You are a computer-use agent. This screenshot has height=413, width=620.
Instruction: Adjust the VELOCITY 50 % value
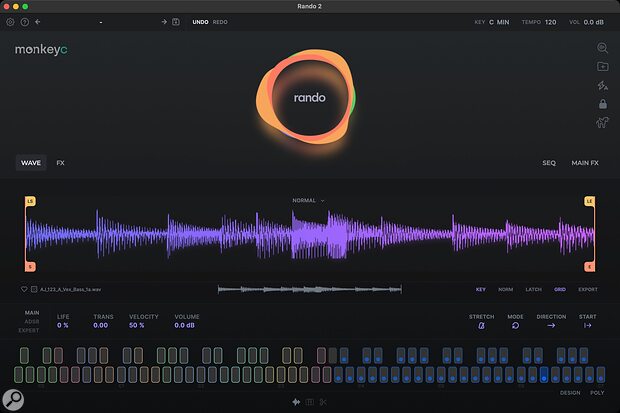click(x=137, y=326)
